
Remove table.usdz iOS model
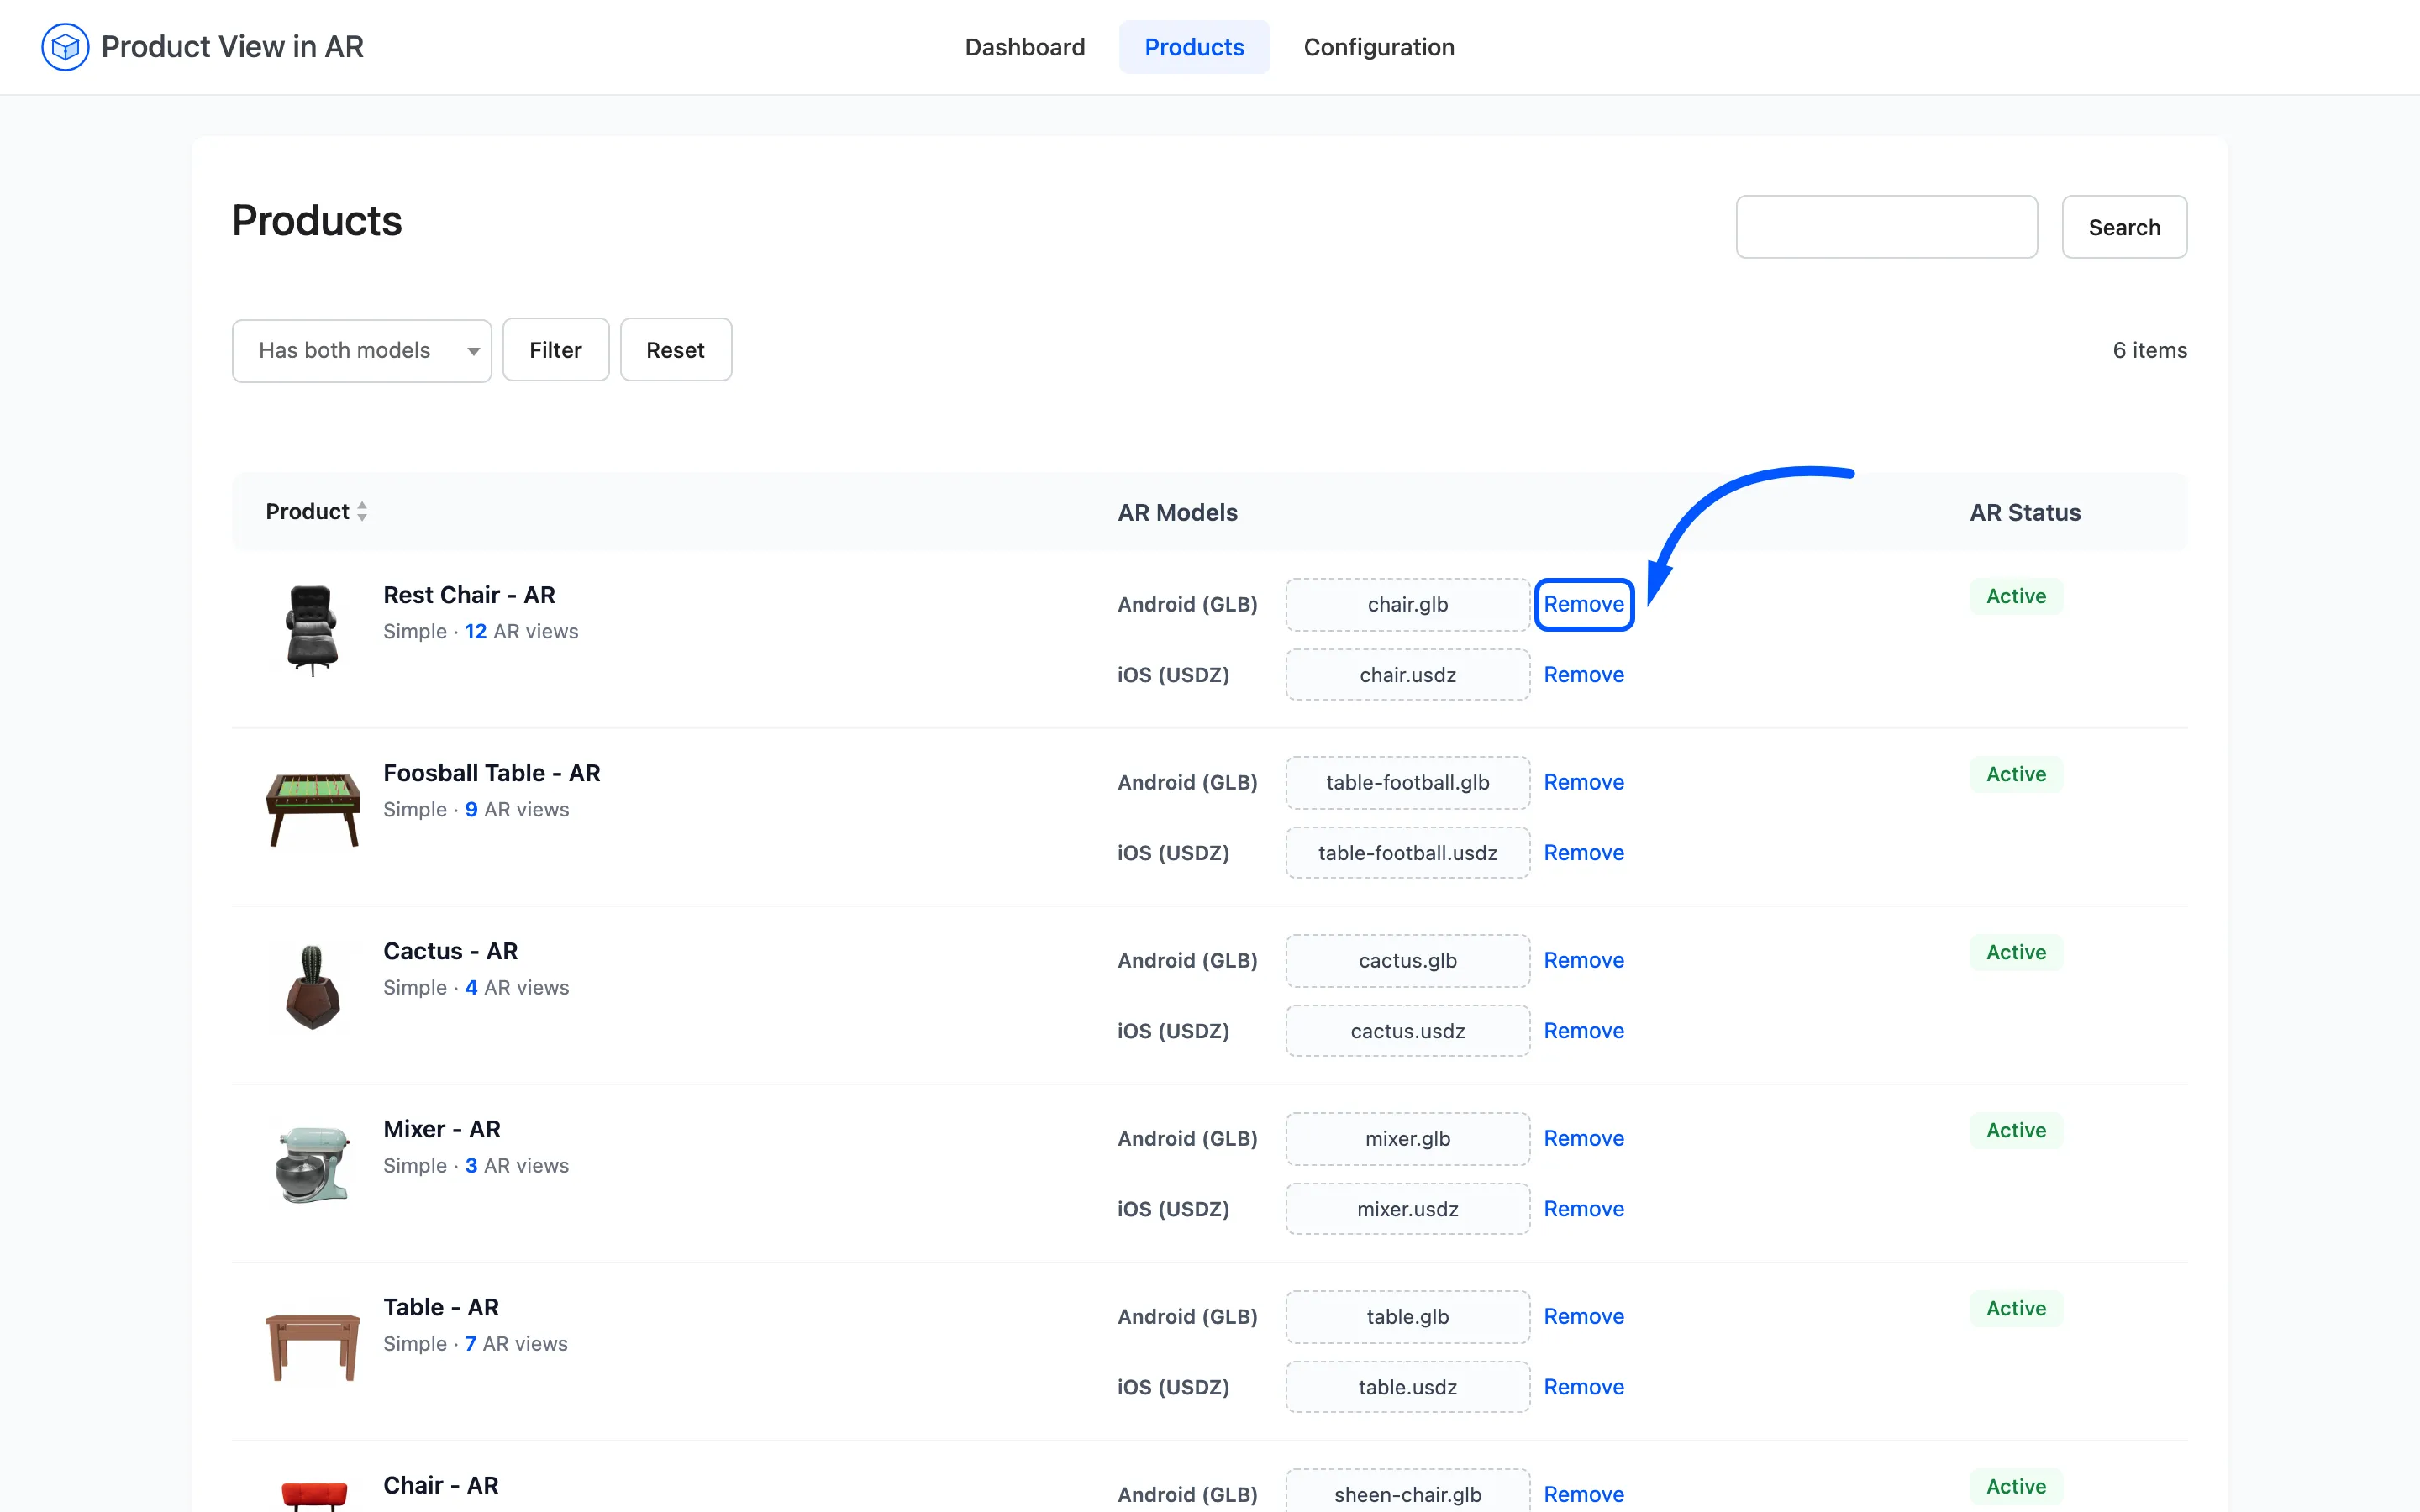tap(1584, 1387)
